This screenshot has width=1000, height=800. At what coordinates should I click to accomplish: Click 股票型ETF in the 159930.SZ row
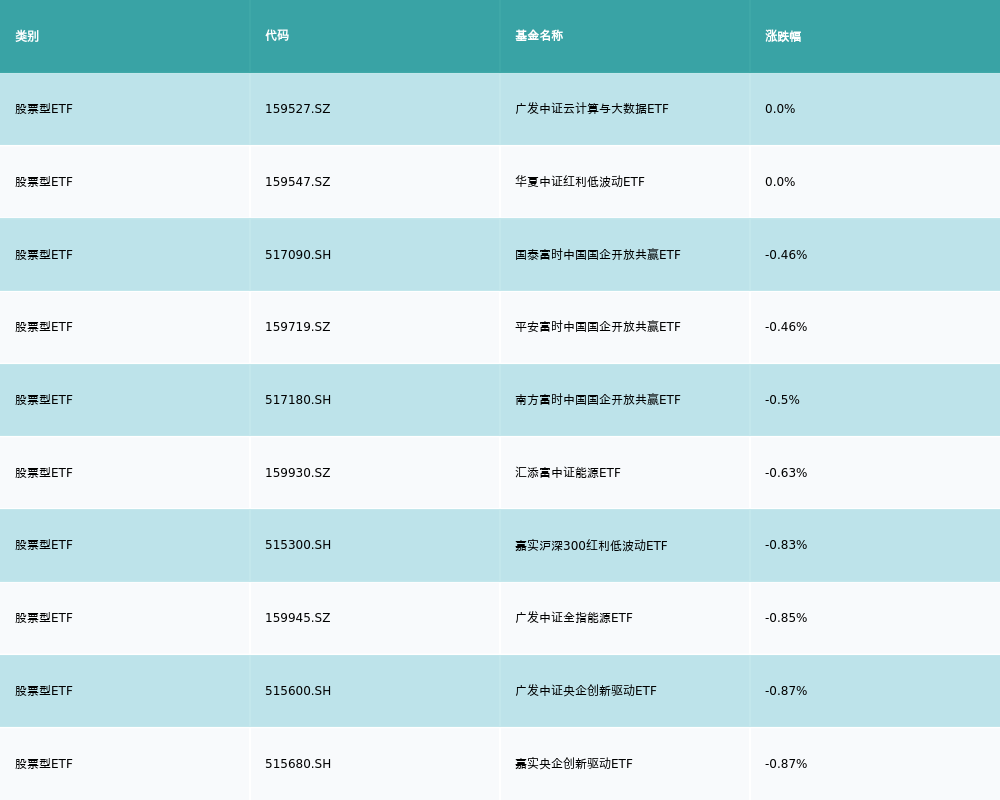point(44,473)
